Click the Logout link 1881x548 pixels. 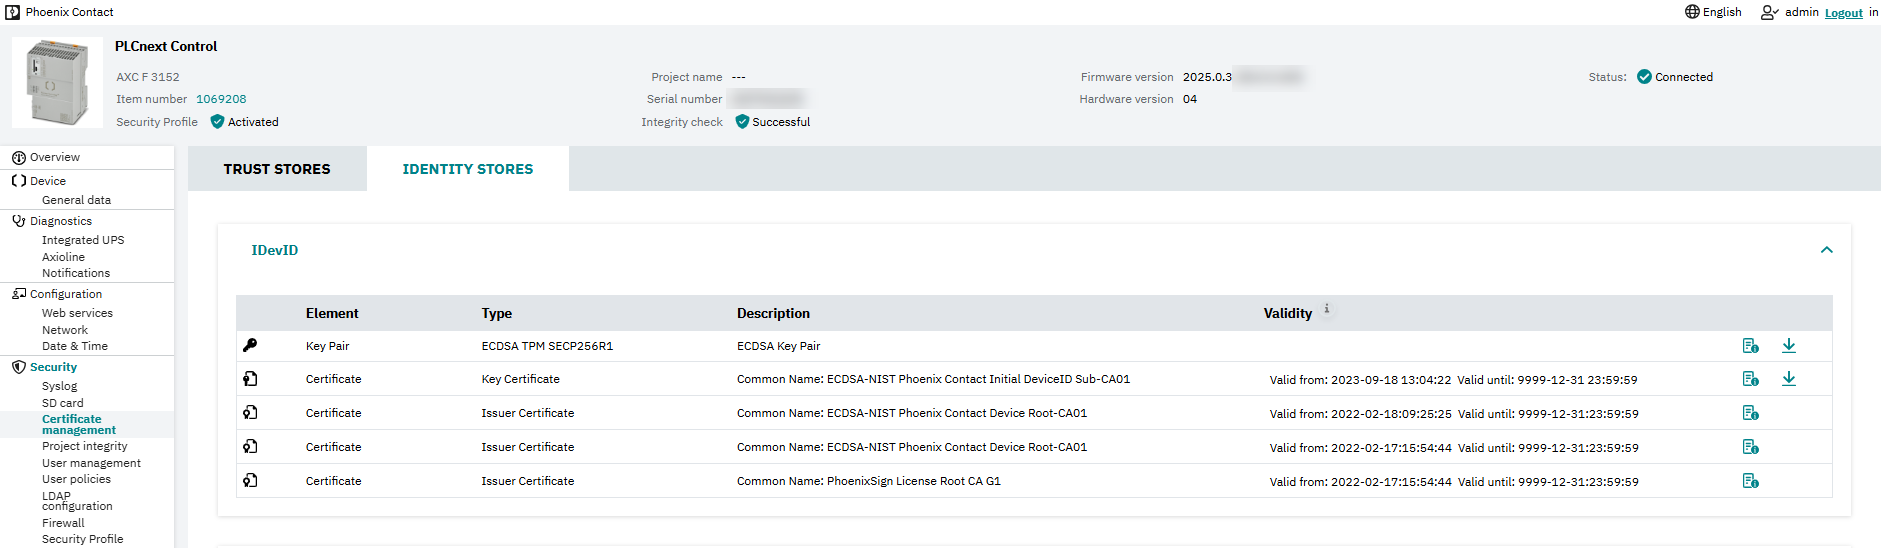pos(1843,13)
